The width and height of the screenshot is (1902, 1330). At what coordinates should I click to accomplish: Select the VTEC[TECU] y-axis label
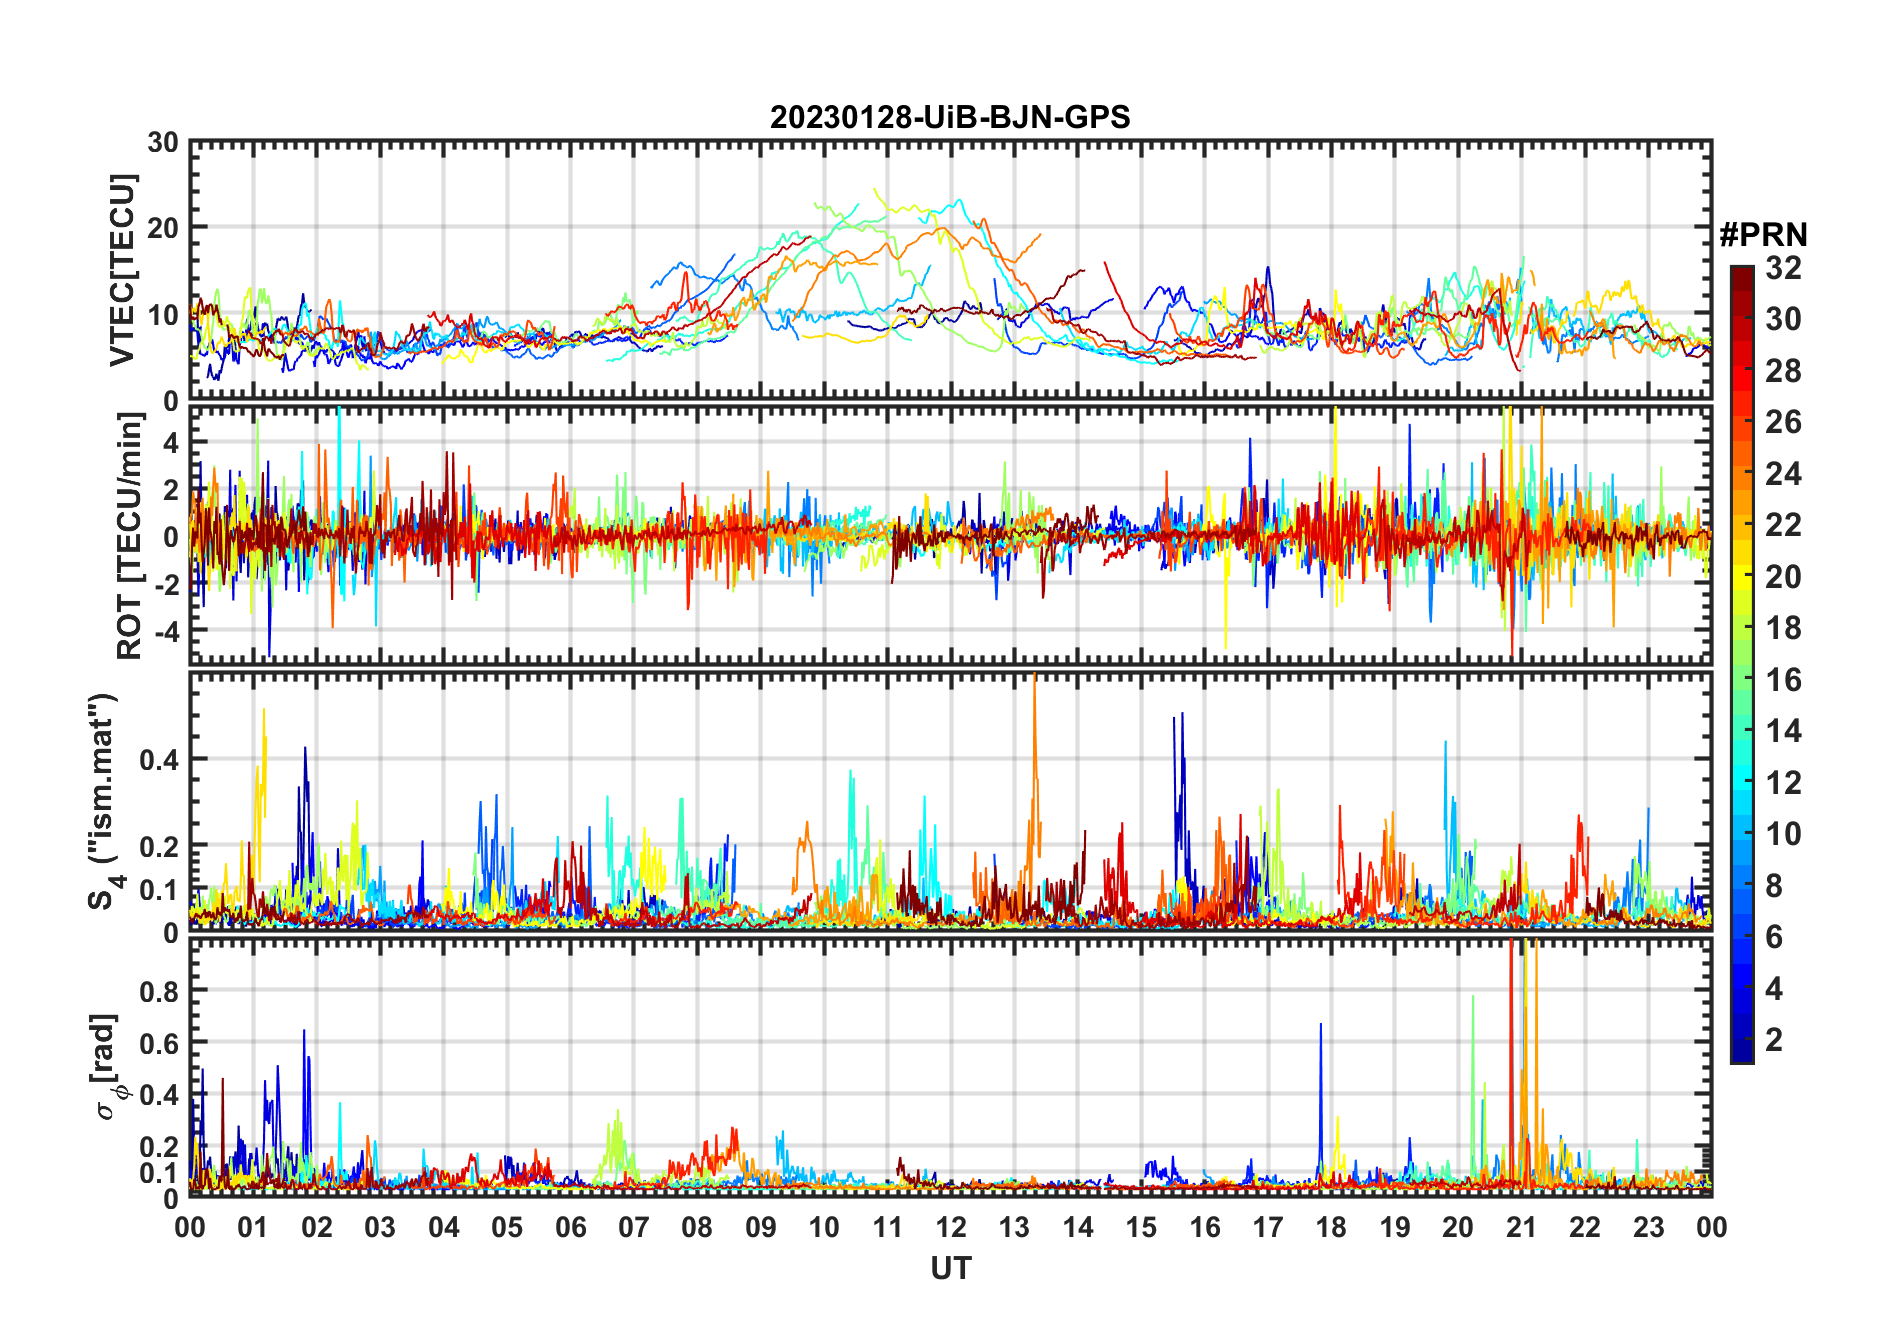[x=122, y=271]
